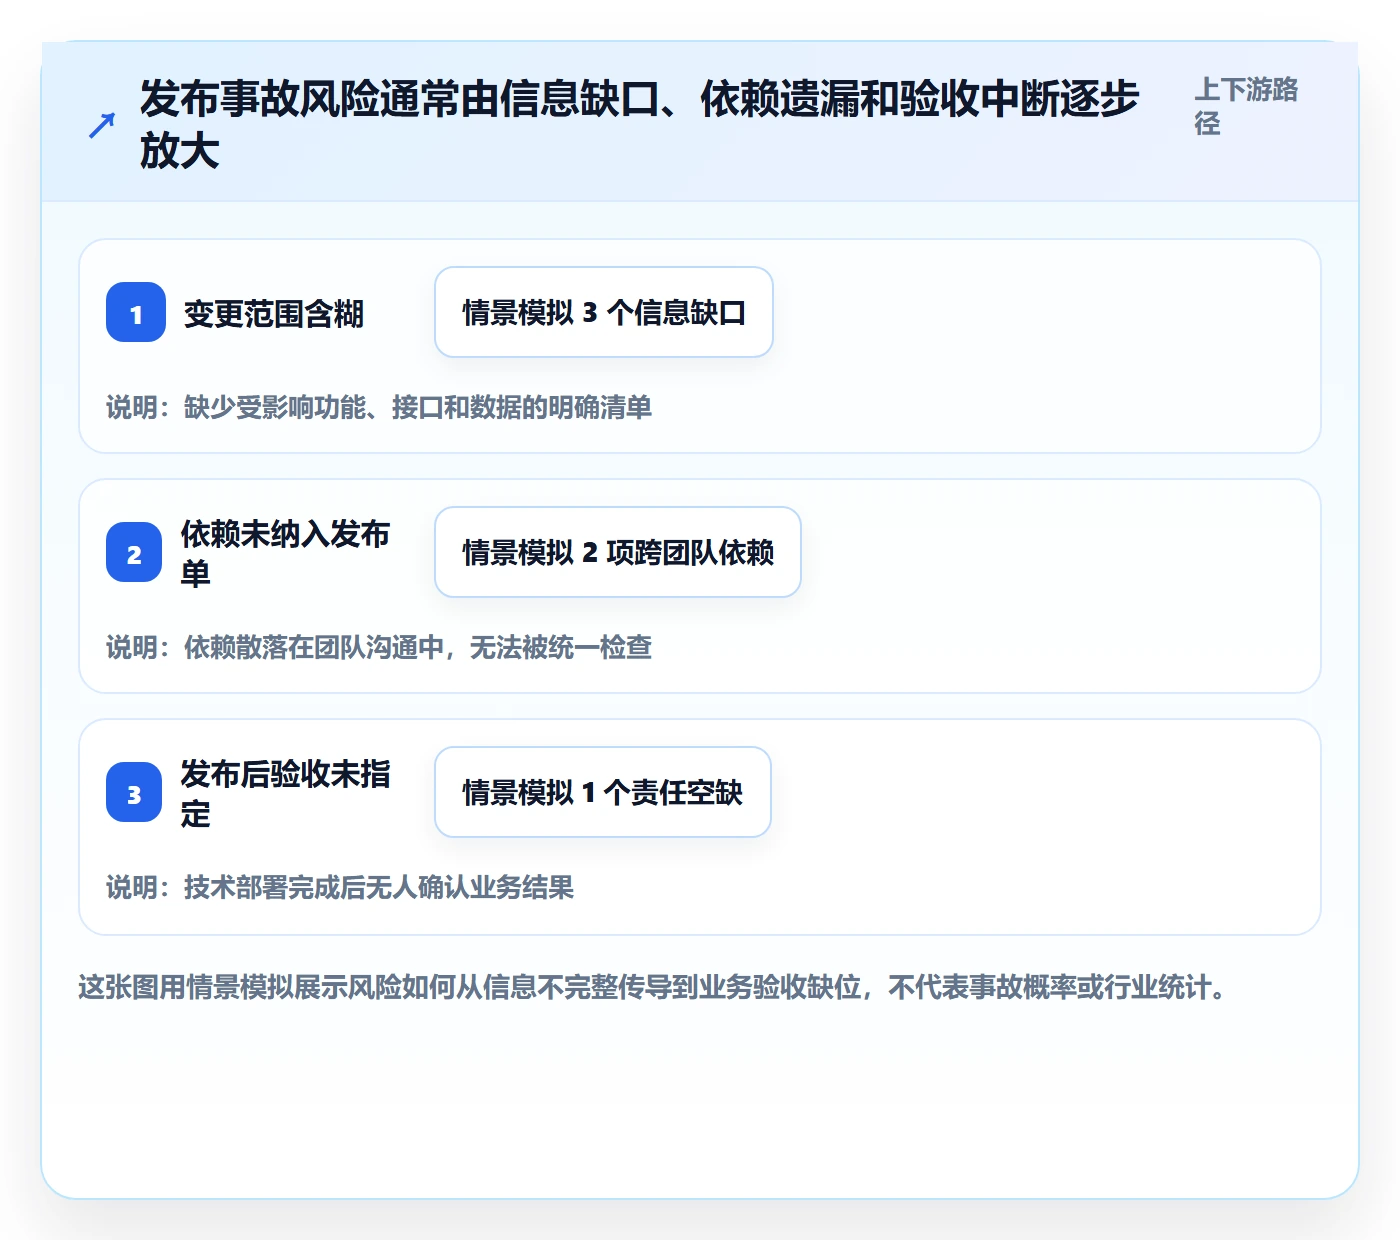Click the 发布后验收未指定 heading
Screen dimensions: 1400x1240
coord(285,793)
